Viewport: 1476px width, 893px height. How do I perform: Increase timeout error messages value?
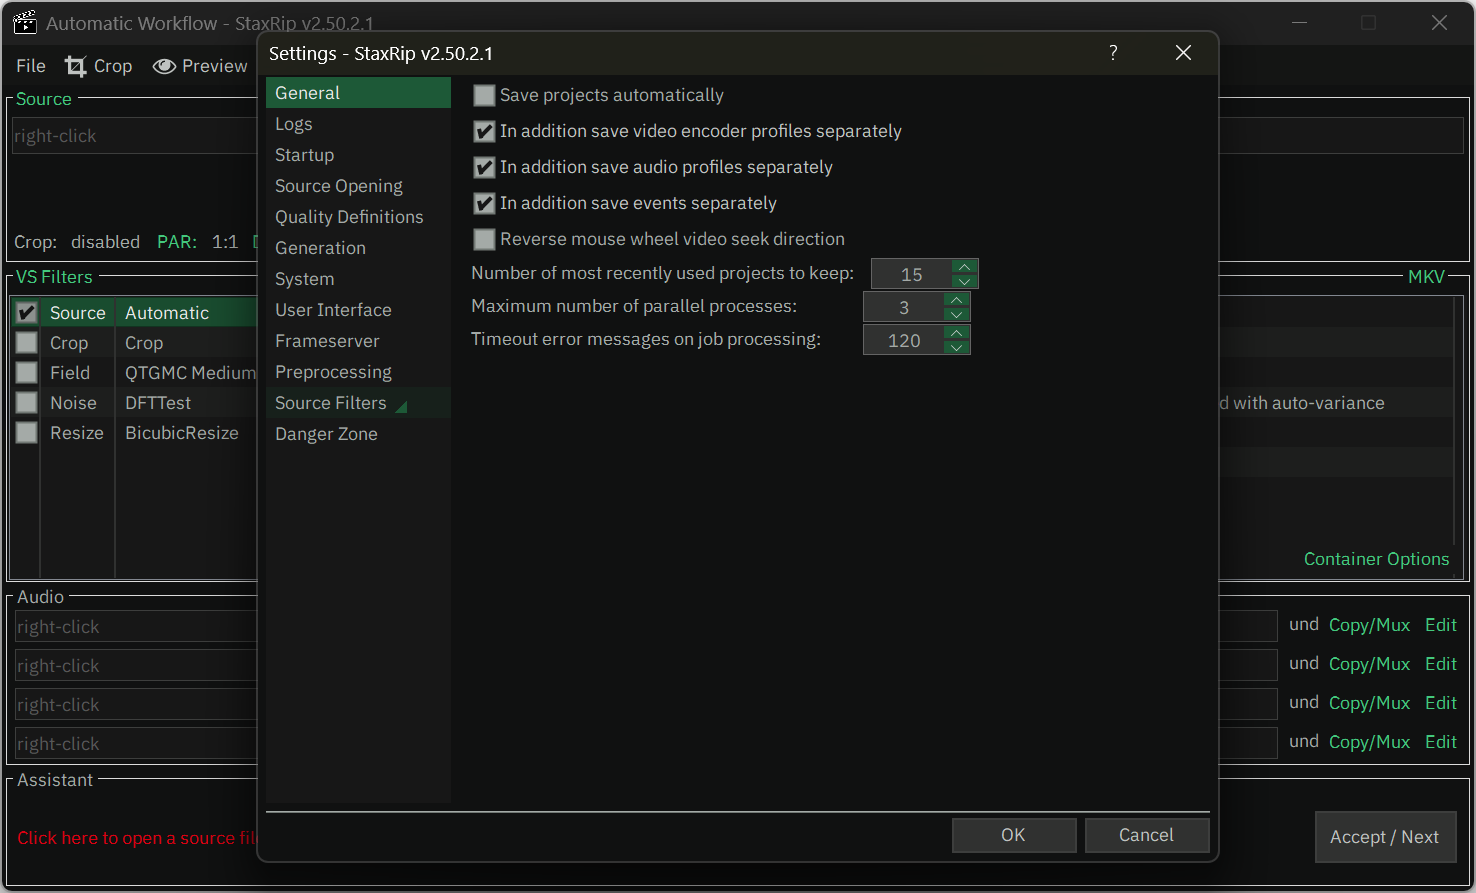coord(956,333)
